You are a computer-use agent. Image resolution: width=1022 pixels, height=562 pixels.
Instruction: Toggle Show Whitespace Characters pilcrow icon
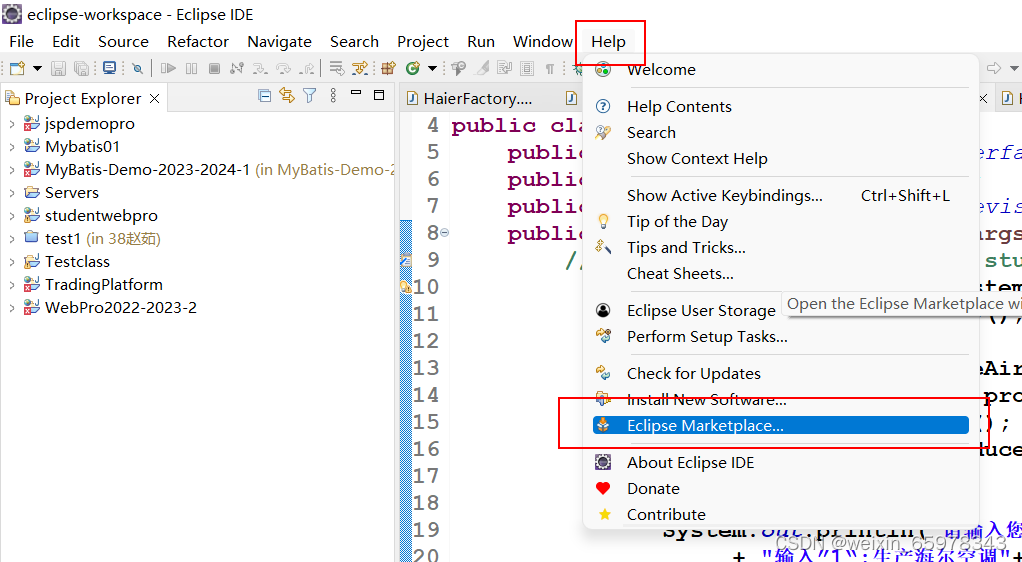pos(549,68)
